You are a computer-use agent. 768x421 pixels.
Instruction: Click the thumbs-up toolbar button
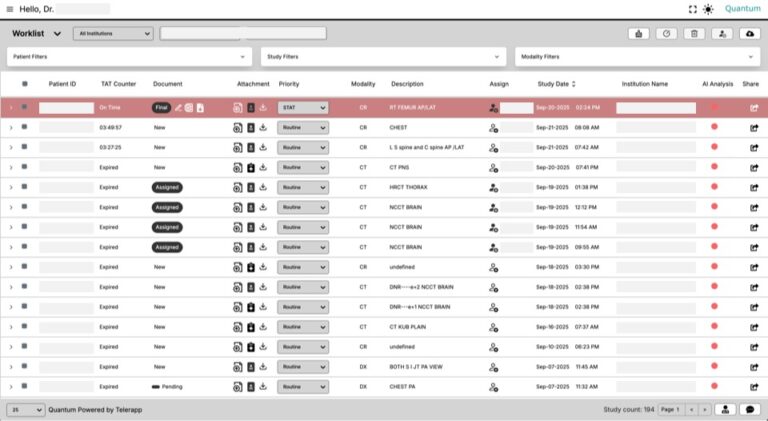click(x=639, y=34)
